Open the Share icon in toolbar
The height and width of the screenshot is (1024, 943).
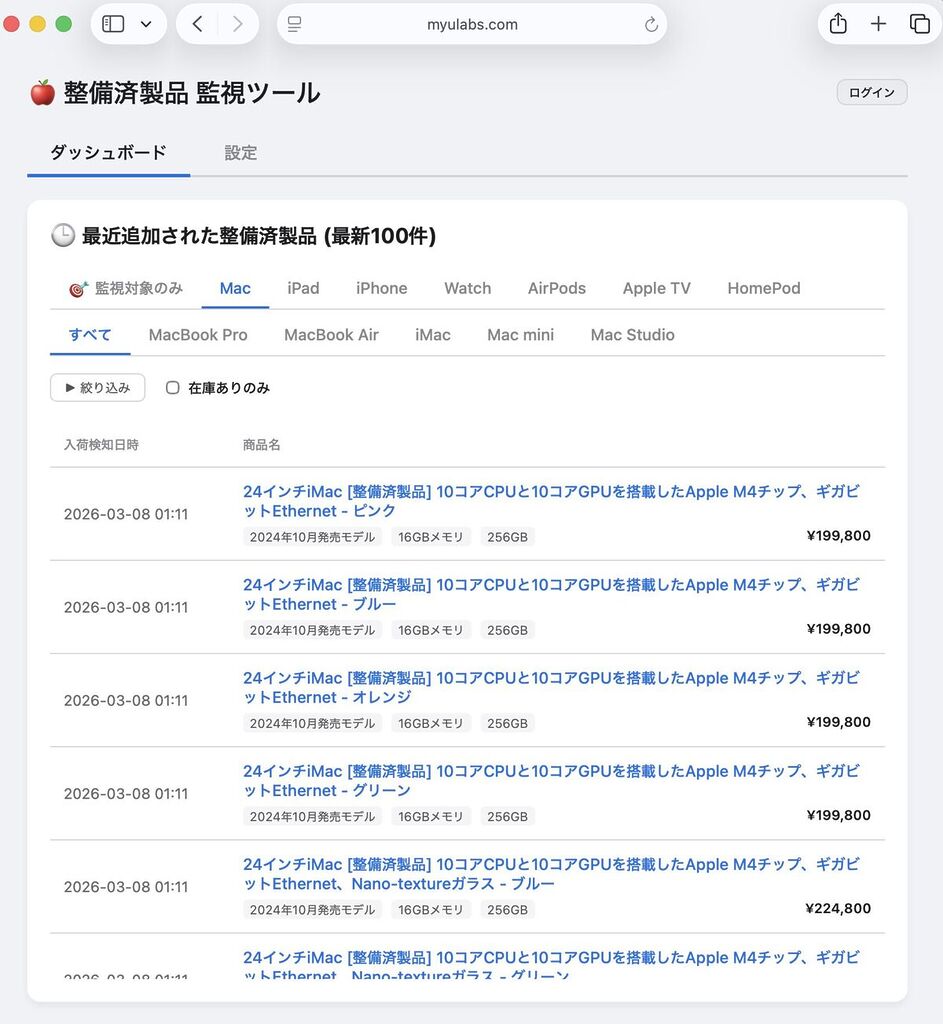click(838, 24)
